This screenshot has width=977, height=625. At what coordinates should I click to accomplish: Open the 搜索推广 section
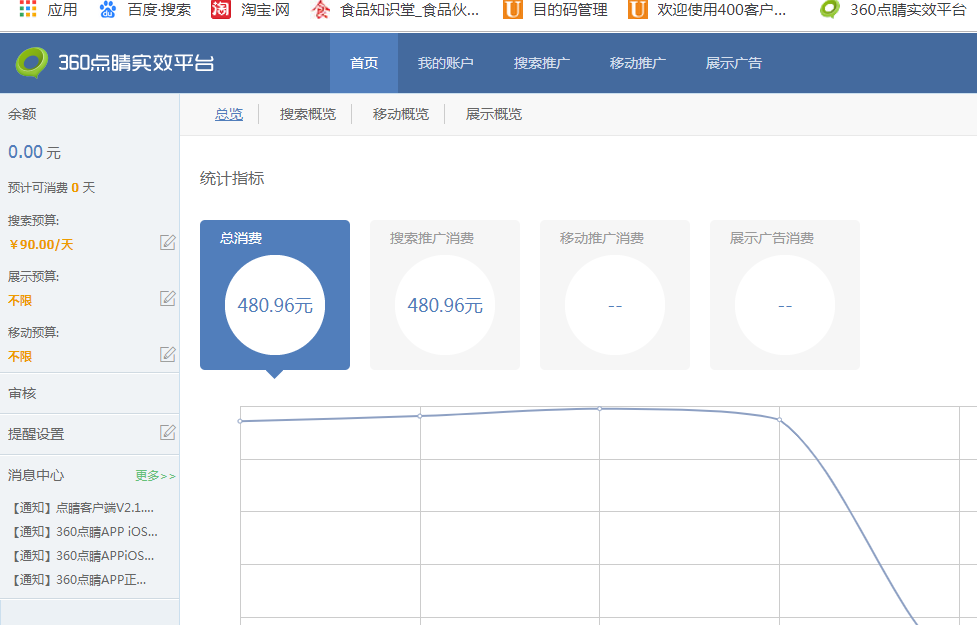pos(541,63)
